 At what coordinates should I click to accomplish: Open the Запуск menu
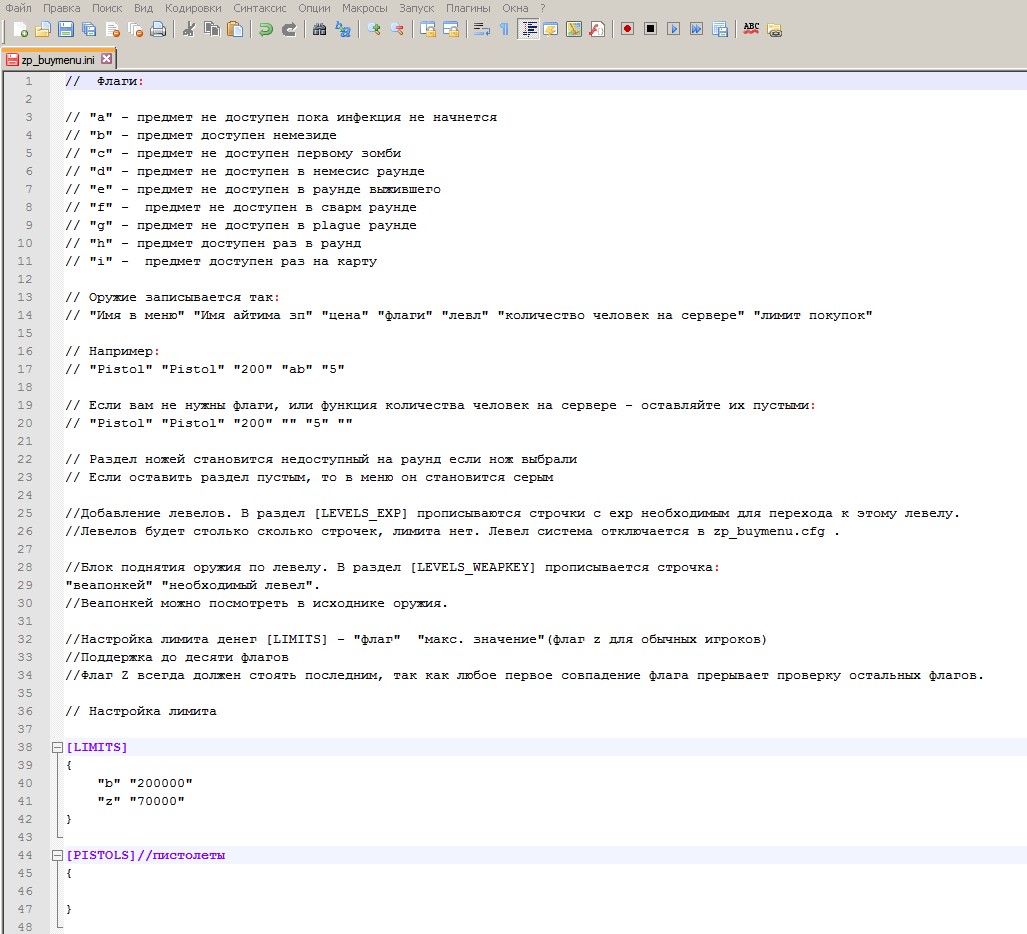(417, 8)
